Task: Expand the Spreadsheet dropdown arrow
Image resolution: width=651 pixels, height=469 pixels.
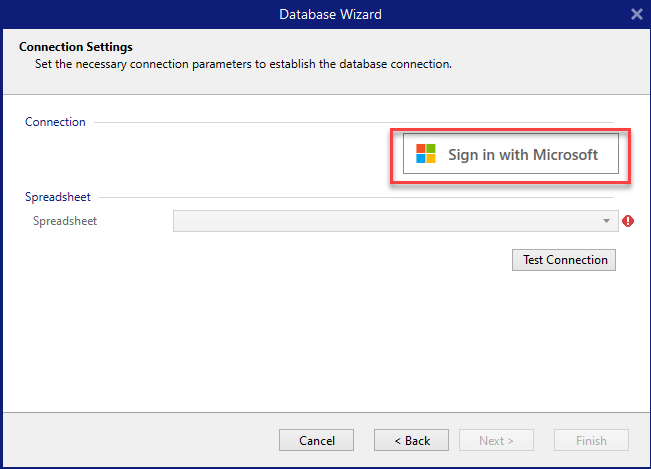Action: (x=606, y=221)
